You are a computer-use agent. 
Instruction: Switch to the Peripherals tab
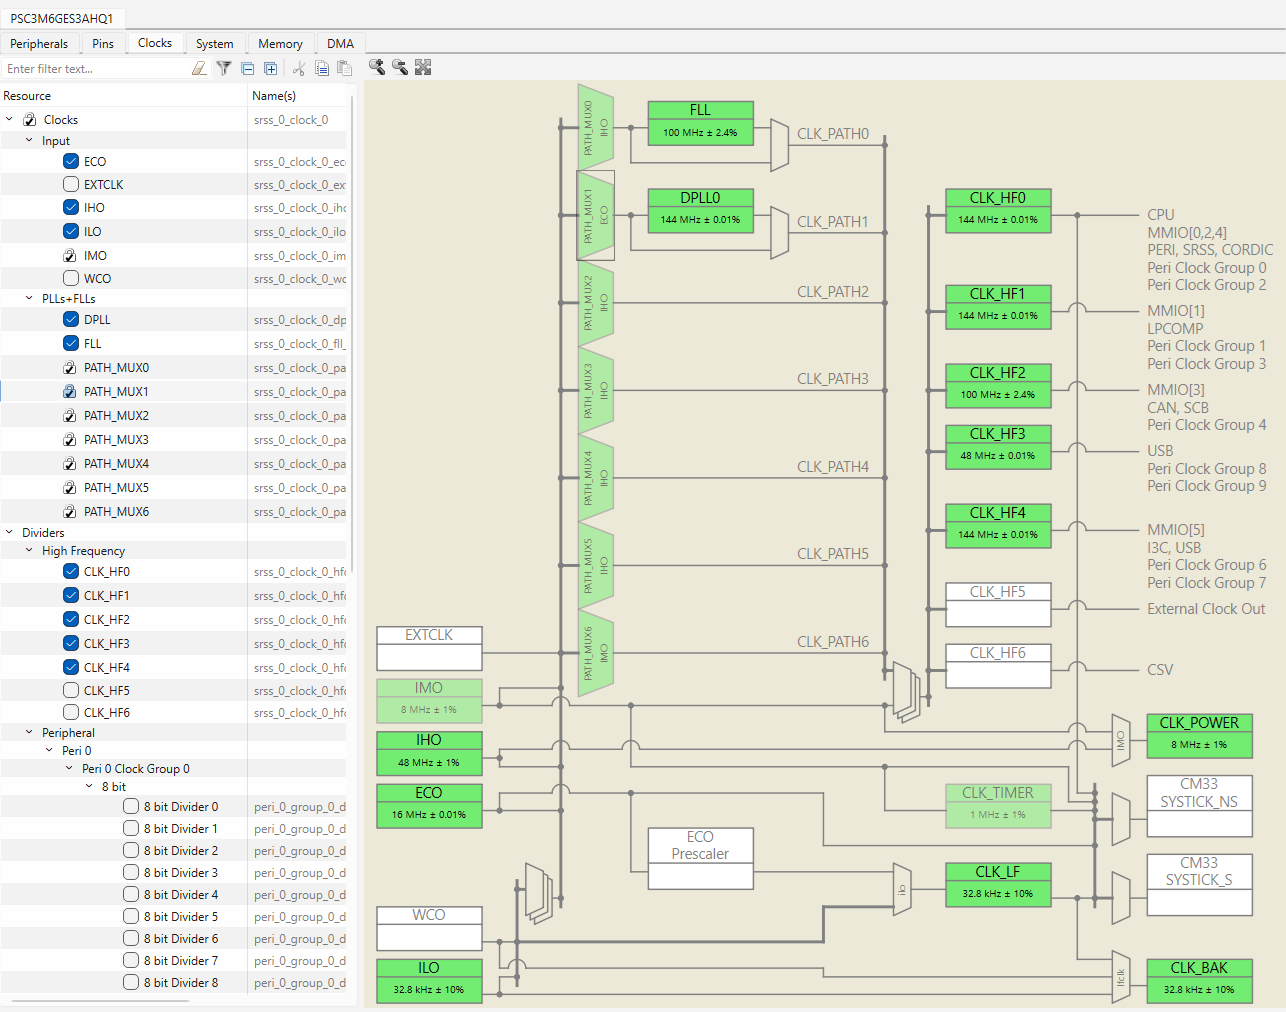(39, 44)
